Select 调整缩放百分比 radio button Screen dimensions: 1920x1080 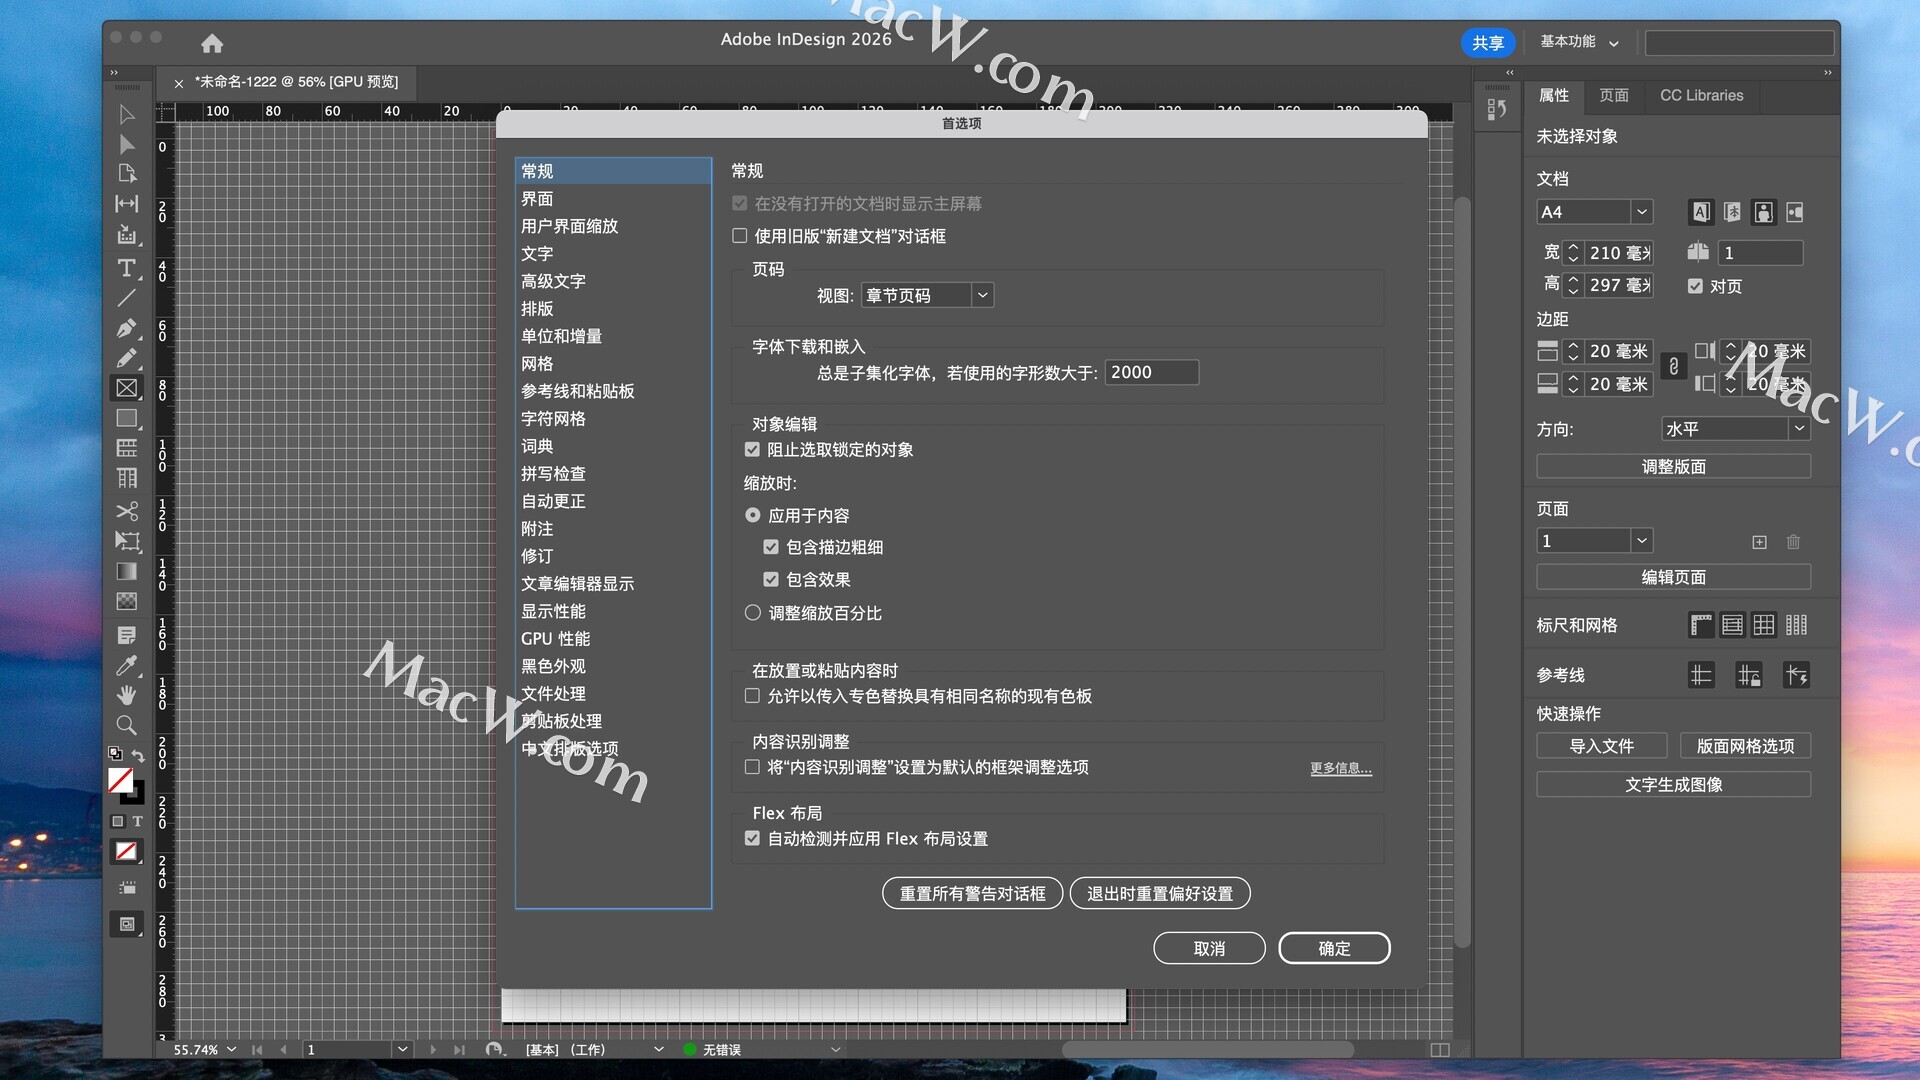(753, 613)
